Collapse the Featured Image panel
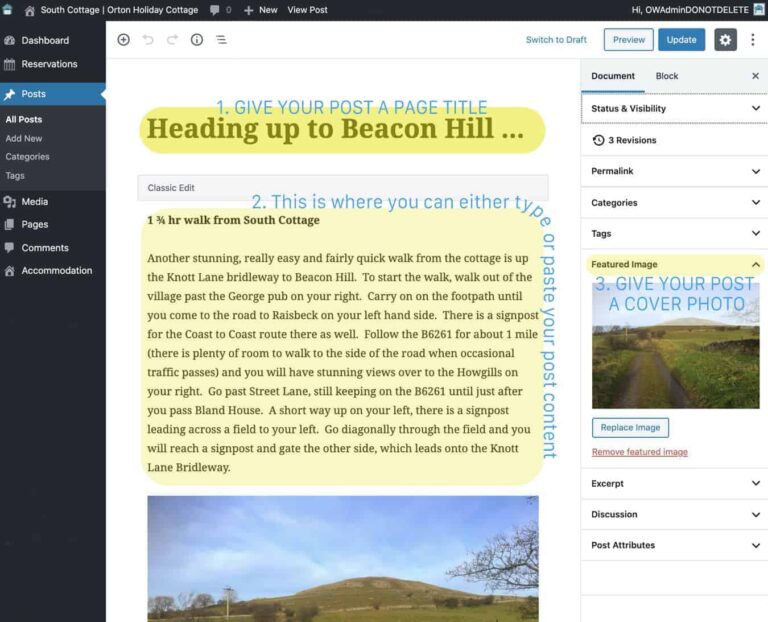 point(755,264)
